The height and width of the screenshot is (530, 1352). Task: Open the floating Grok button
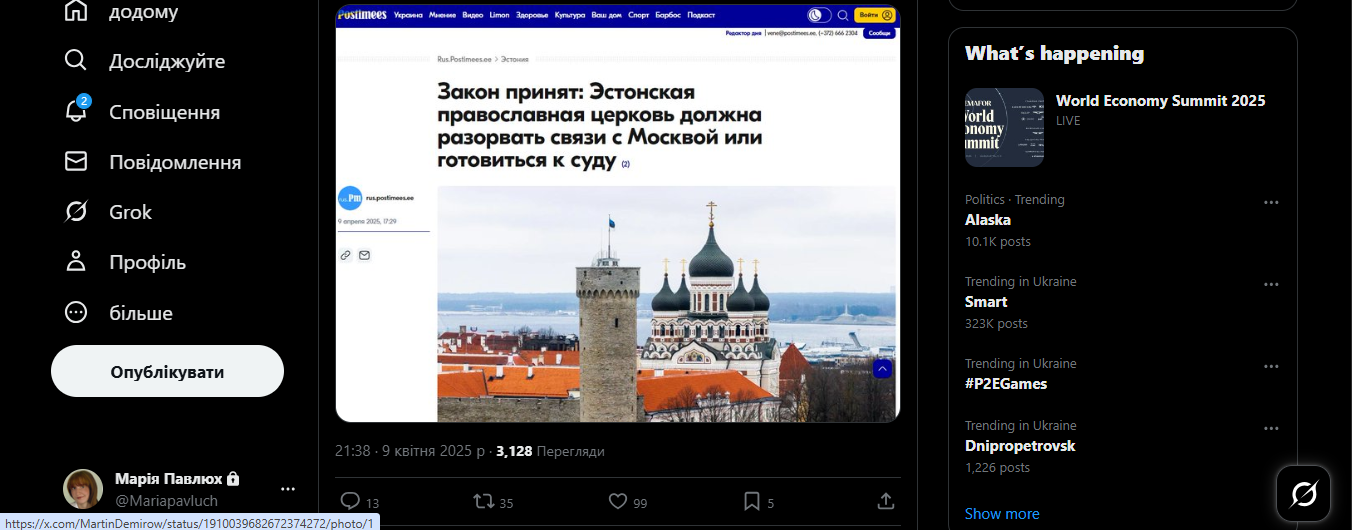pyautogui.click(x=1304, y=493)
